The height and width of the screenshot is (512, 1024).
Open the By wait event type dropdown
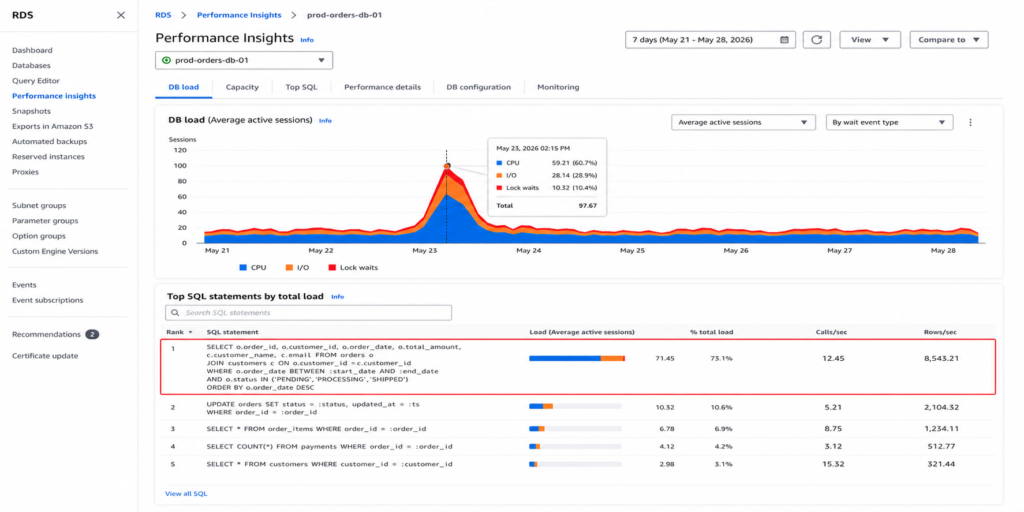889,122
